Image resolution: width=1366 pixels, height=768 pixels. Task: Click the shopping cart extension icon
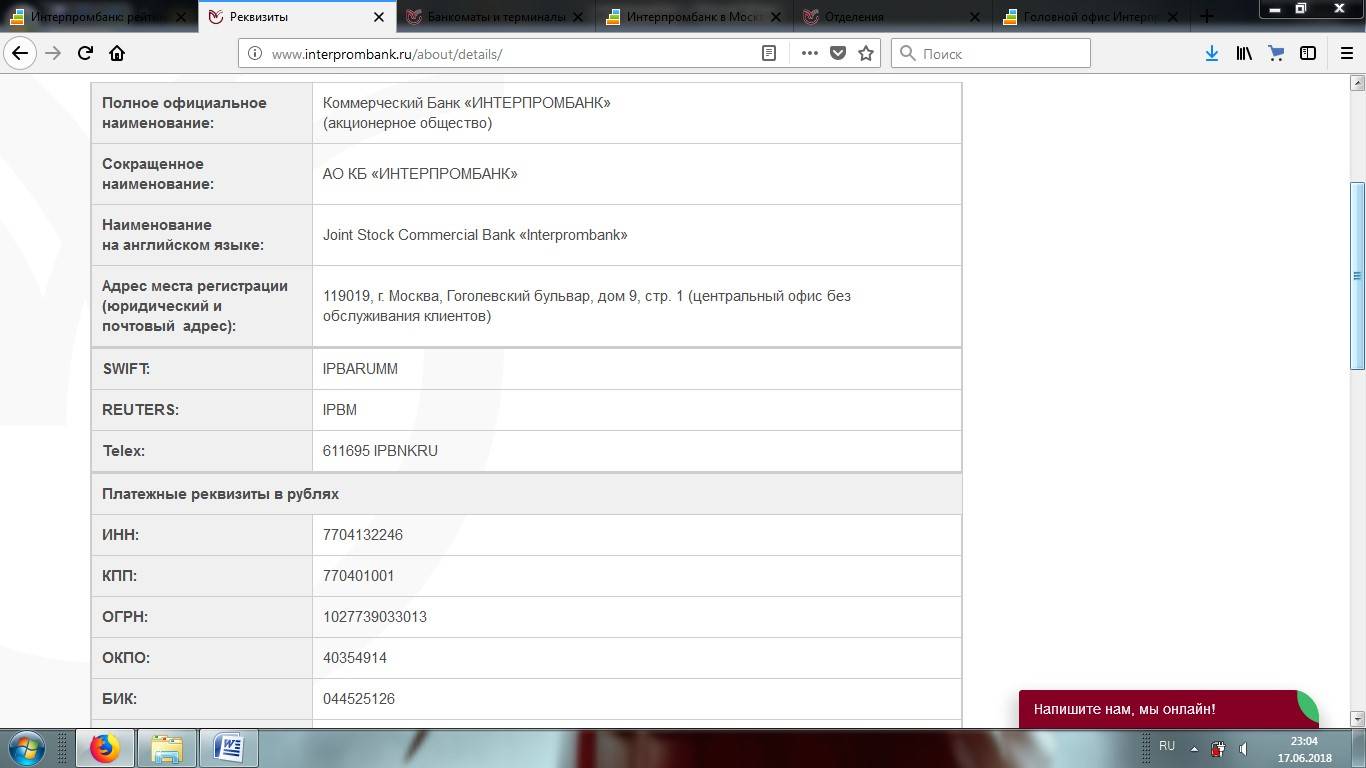click(x=1276, y=54)
